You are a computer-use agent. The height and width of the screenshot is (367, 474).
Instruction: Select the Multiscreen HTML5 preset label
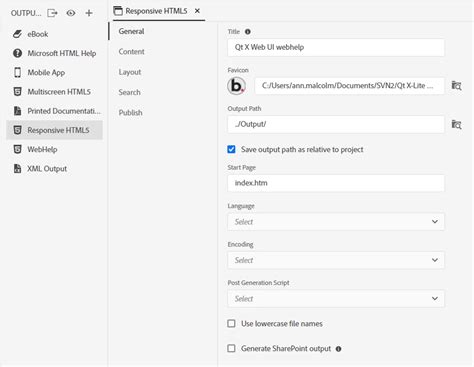59,92
